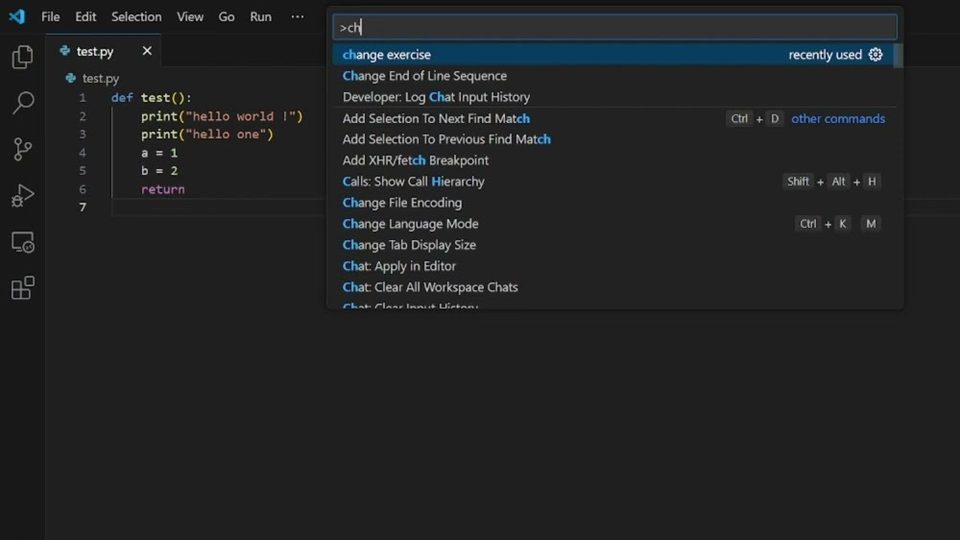The width and height of the screenshot is (960, 540).
Task: Click the def test(): code line
Action: 151,98
